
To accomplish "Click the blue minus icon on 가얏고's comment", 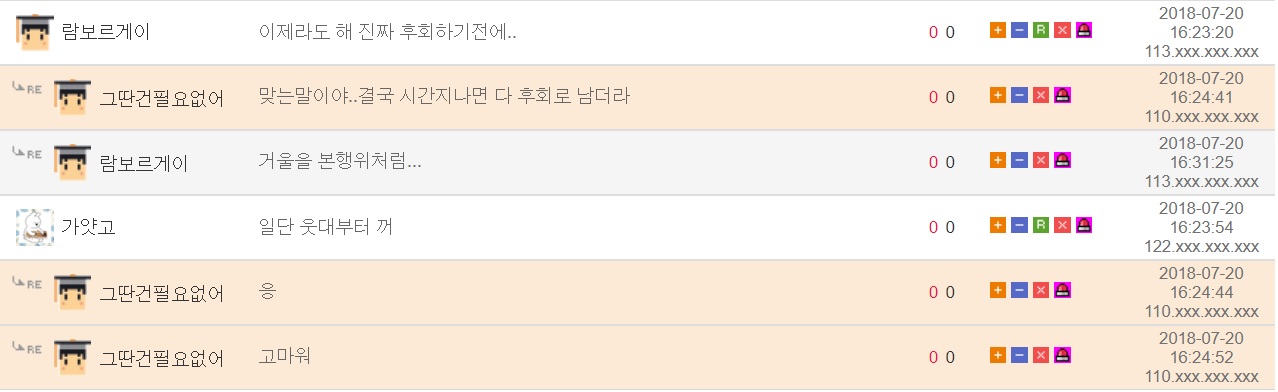I will [x=1019, y=226].
